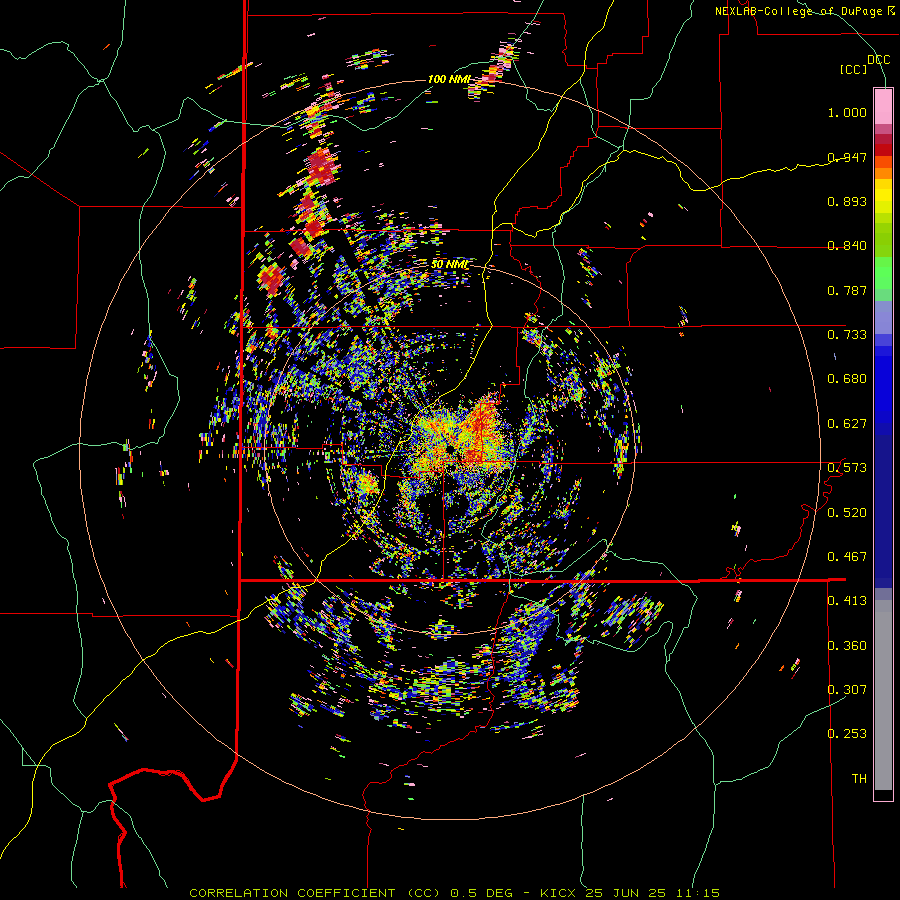Click the 0.253 legend value
The image size is (900, 900).
847,734
